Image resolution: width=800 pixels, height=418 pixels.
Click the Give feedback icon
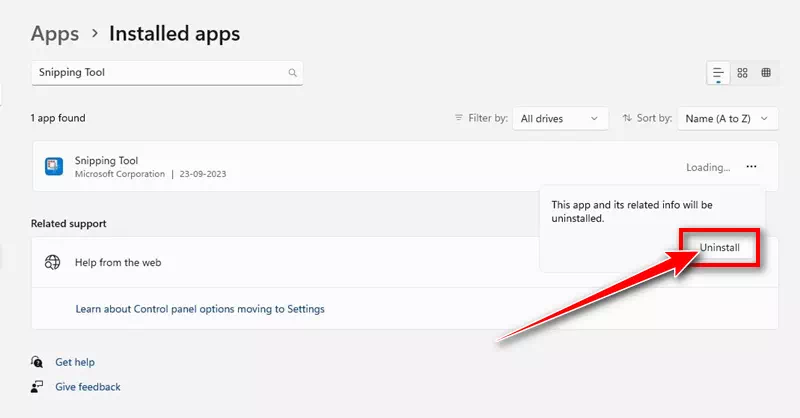37,387
